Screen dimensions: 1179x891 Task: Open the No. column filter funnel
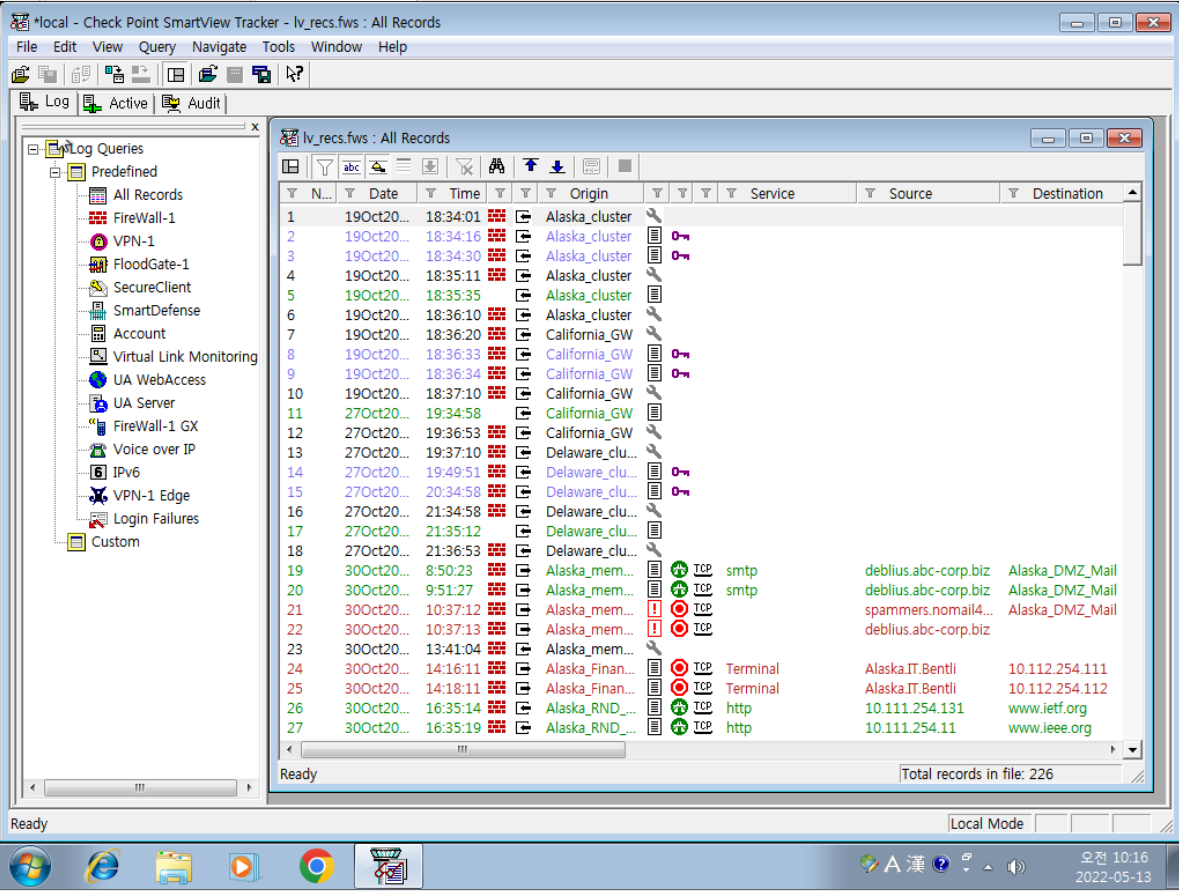point(292,193)
